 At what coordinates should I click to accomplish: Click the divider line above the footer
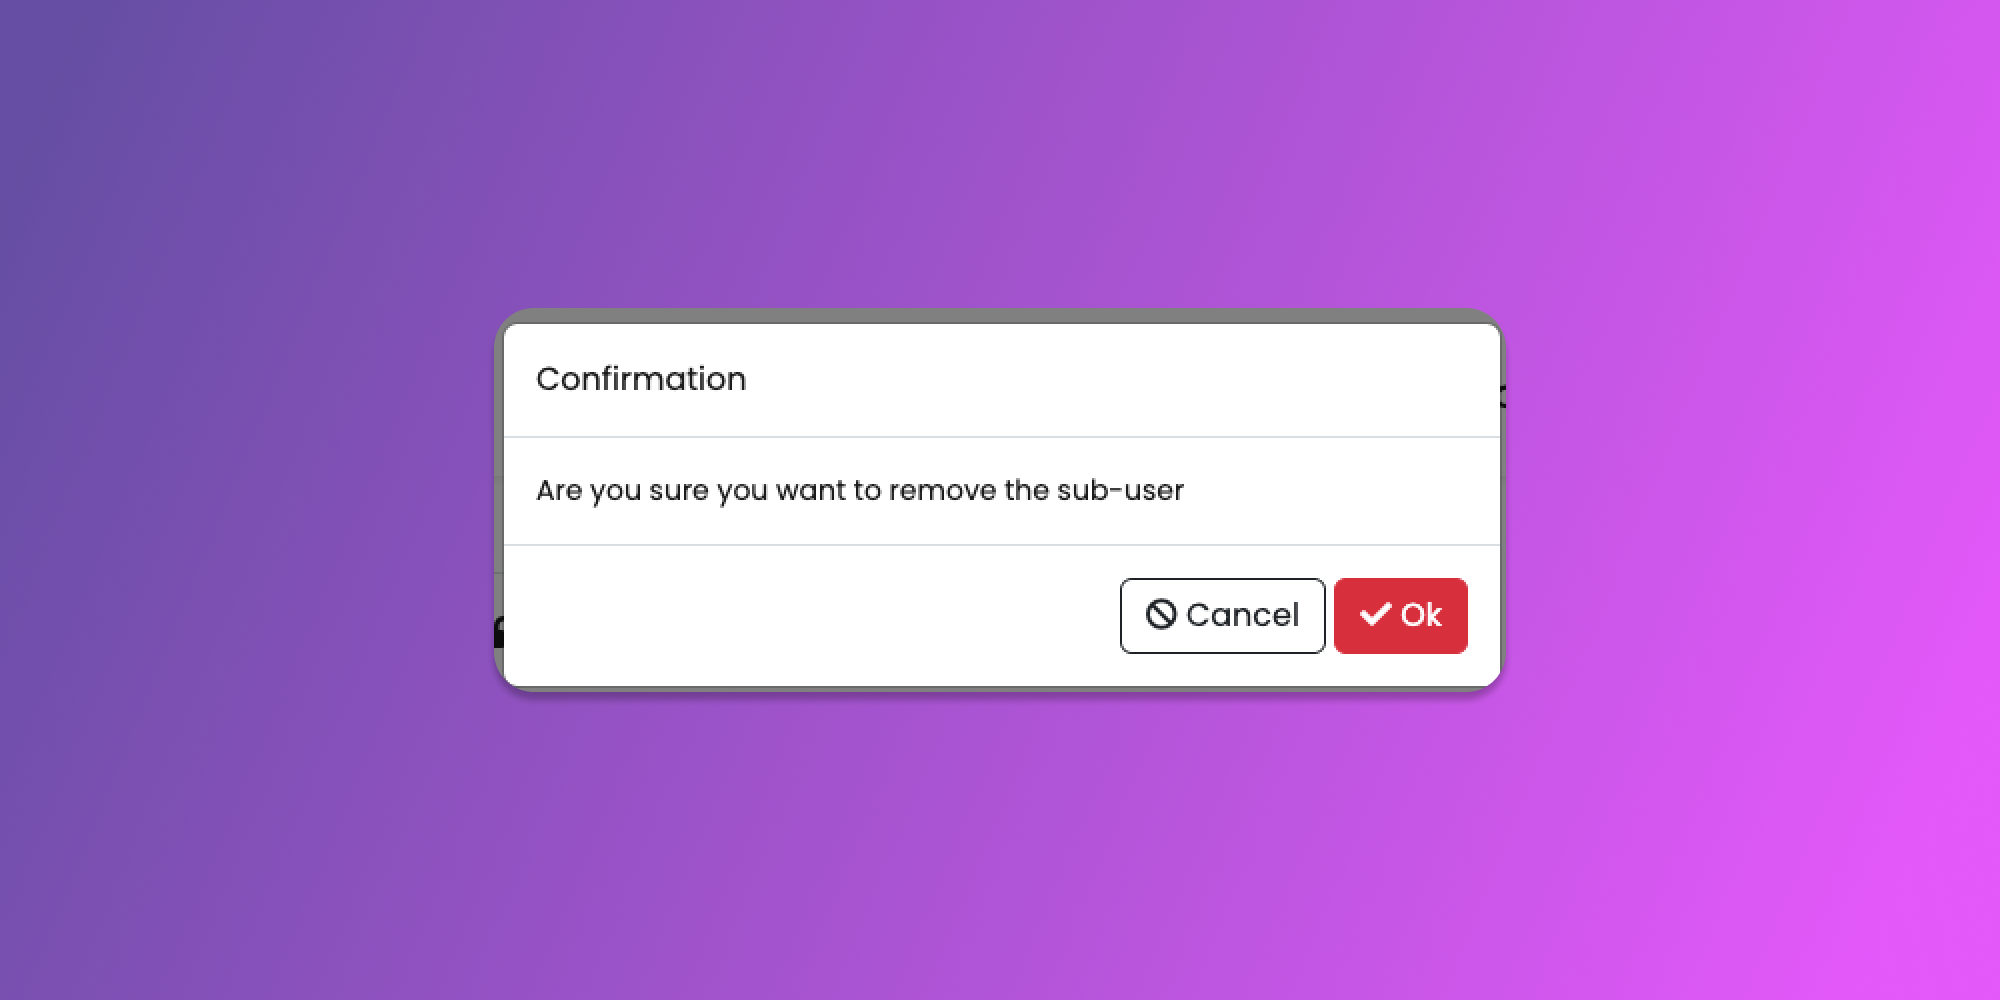click(x=1000, y=545)
